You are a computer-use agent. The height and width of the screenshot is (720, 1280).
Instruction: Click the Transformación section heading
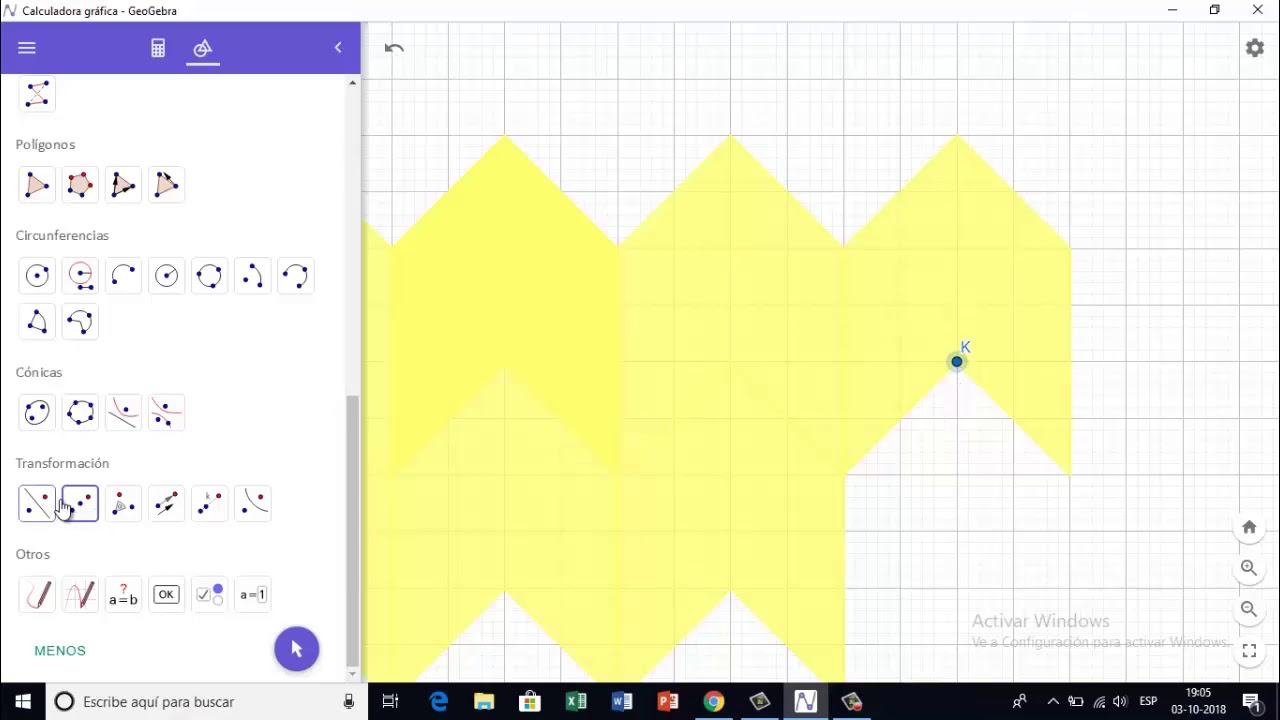62,463
